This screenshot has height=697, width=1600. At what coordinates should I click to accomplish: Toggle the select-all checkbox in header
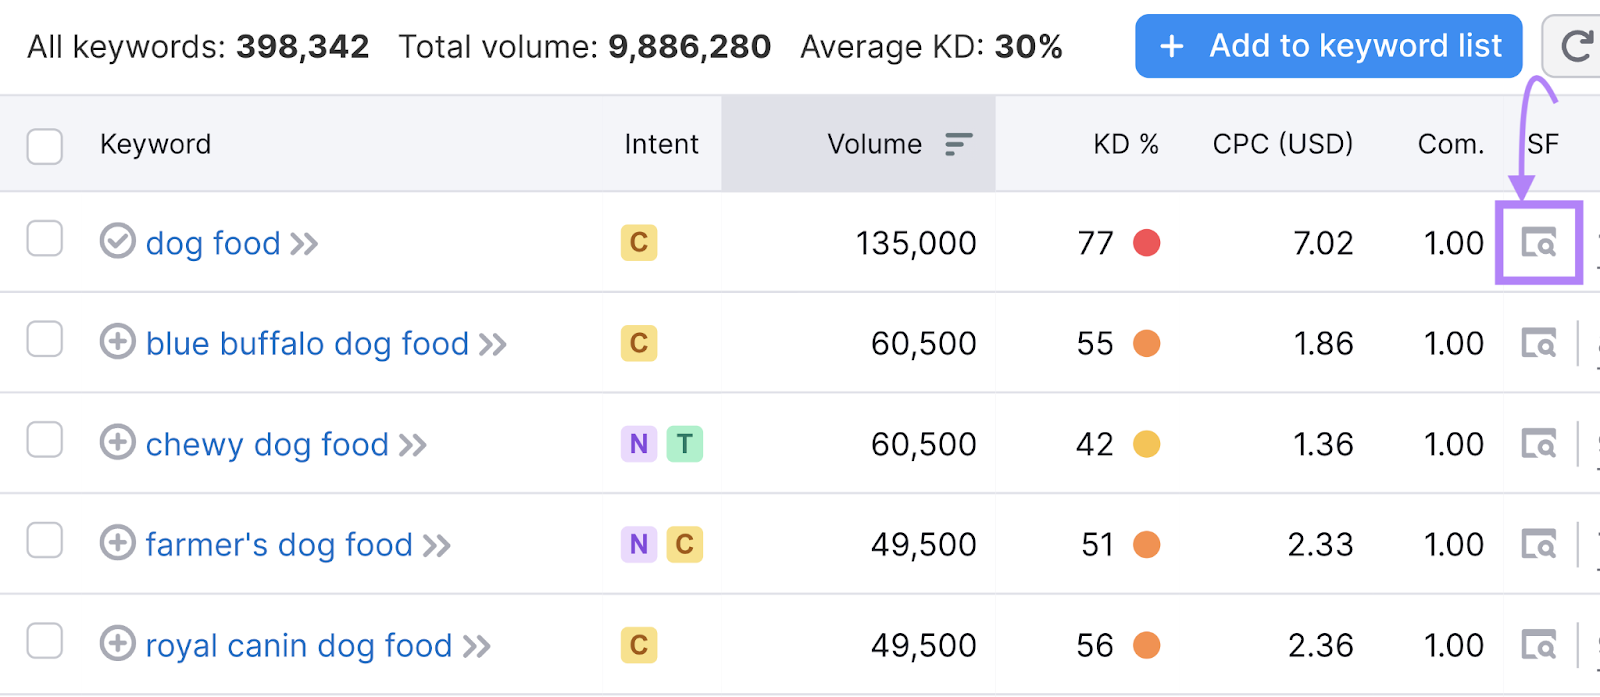[45, 146]
